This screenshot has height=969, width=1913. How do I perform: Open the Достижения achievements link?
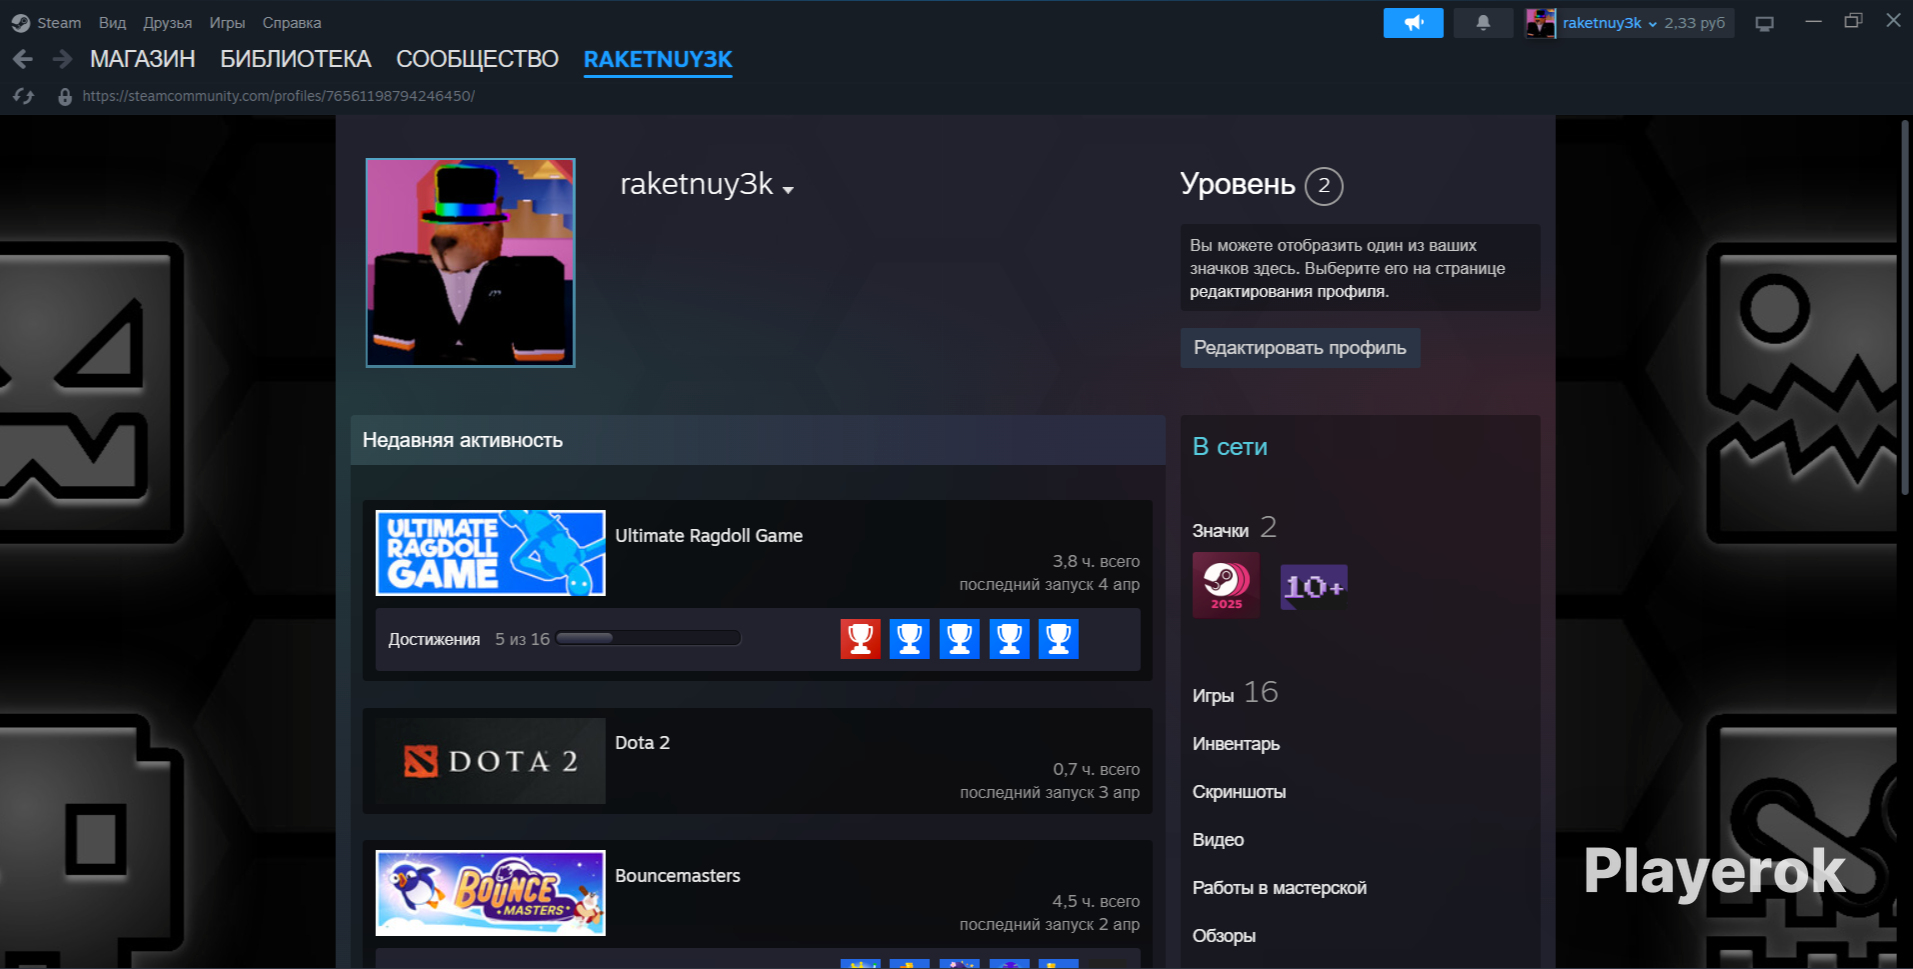coord(434,640)
